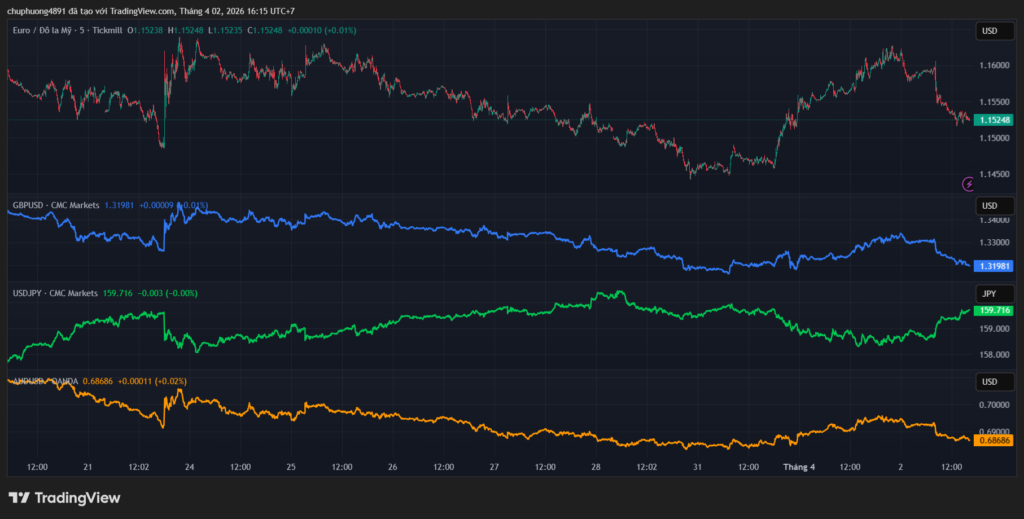This screenshot has height=519, width=1024.
Task: Click the orange 0.68686 AUDUSD price tag
Action: pyautogui.click(x=993, y=440)
